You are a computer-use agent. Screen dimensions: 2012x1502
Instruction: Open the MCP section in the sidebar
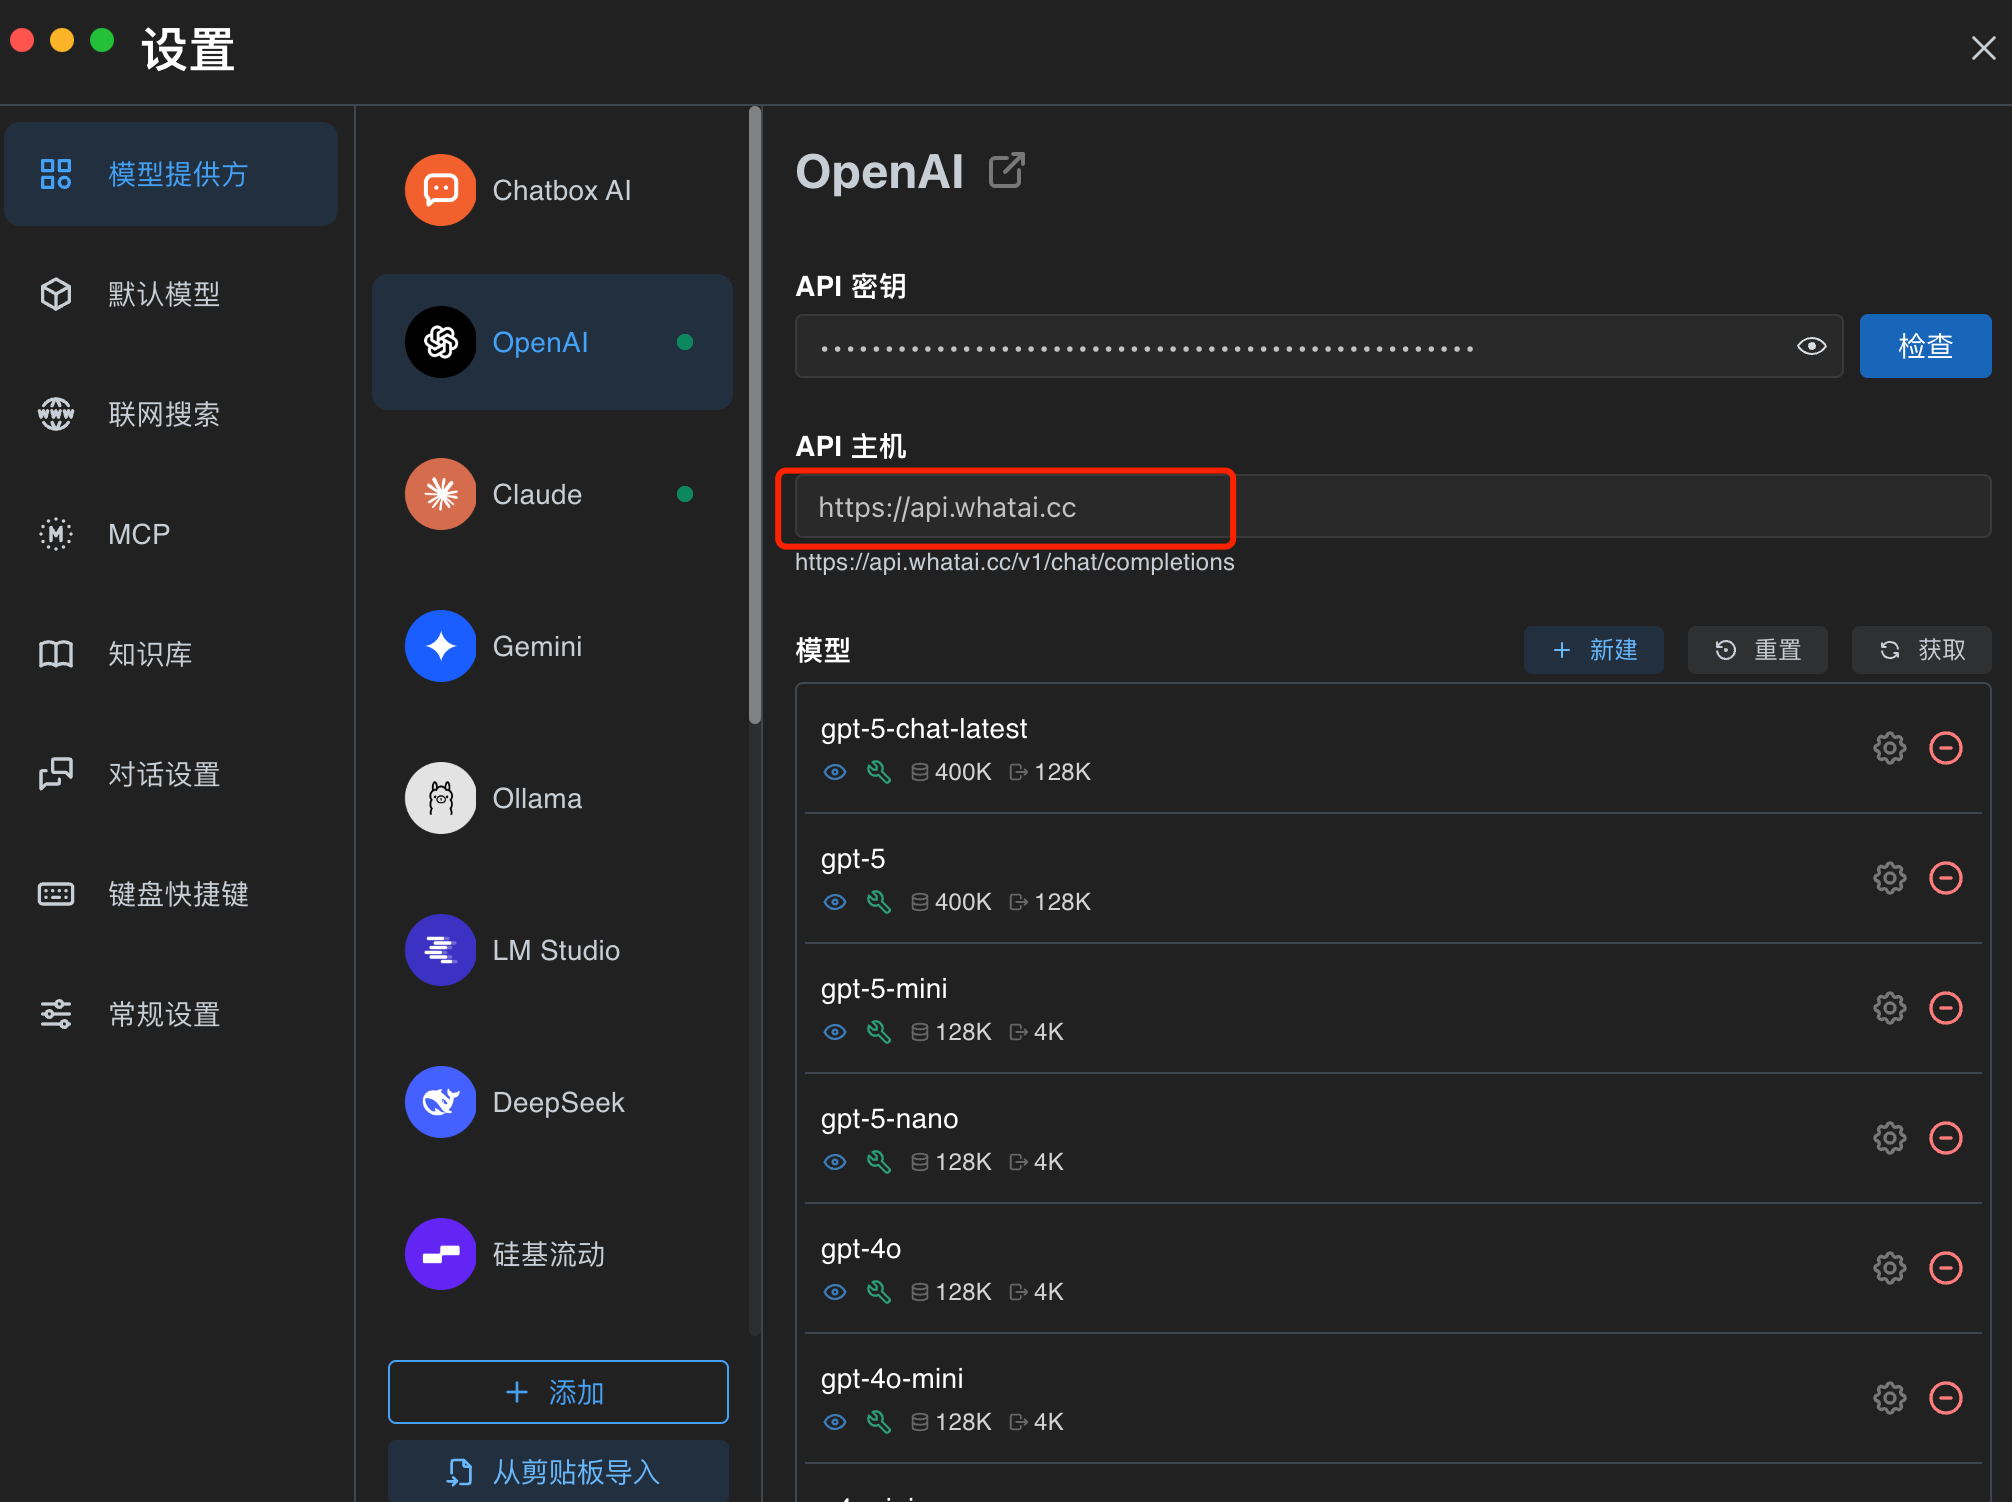coord(138,534)
